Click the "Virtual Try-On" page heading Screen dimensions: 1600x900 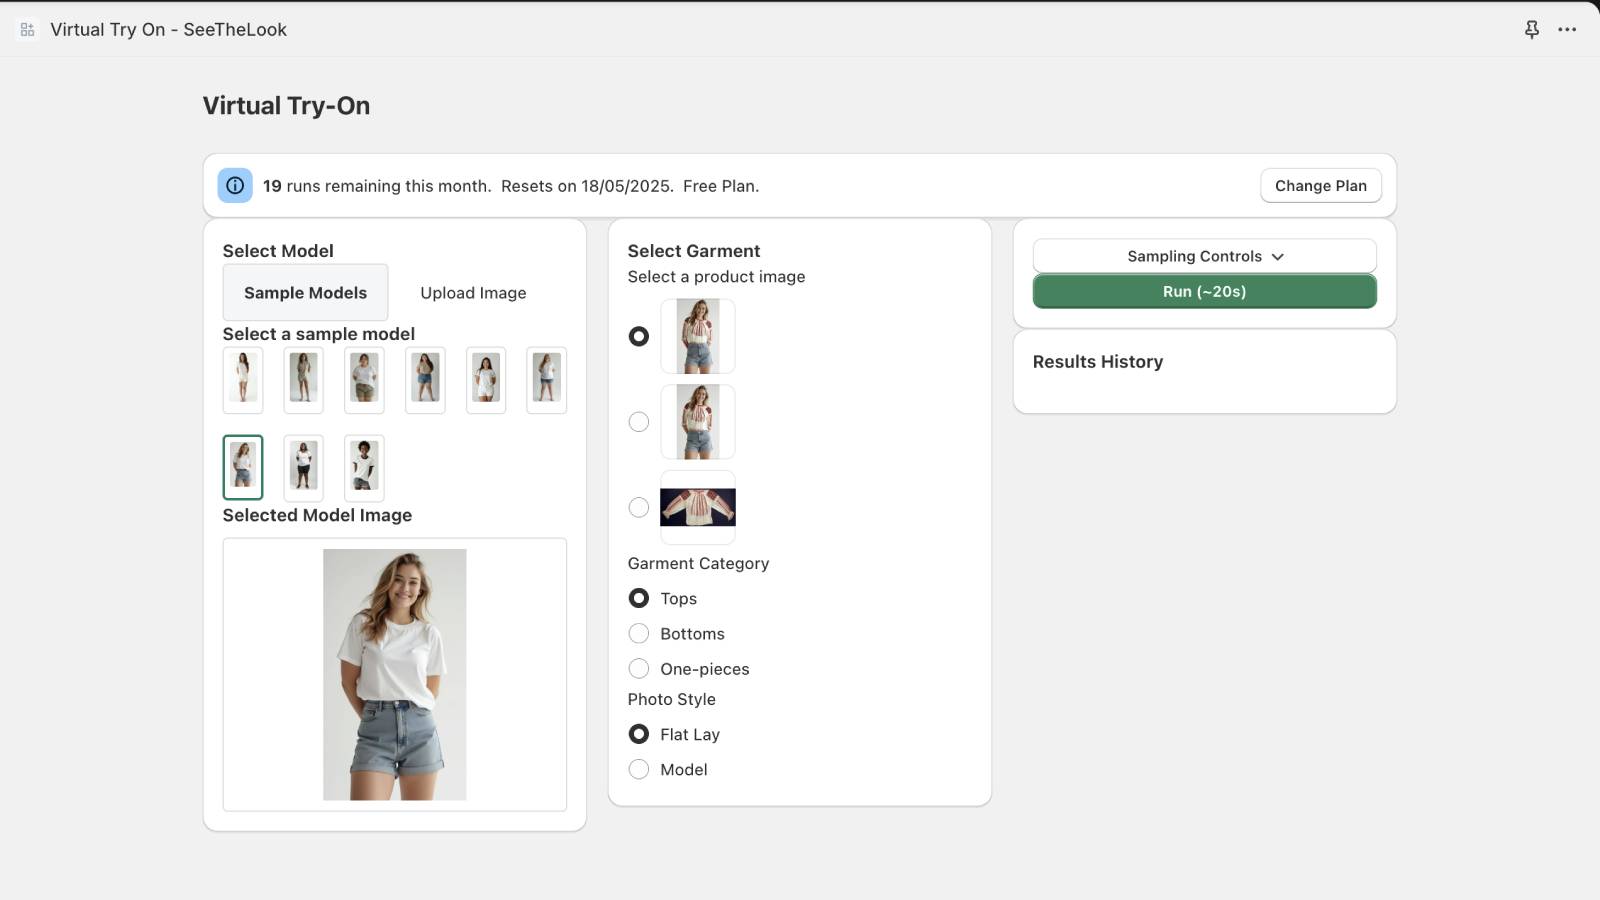(286, 106)
